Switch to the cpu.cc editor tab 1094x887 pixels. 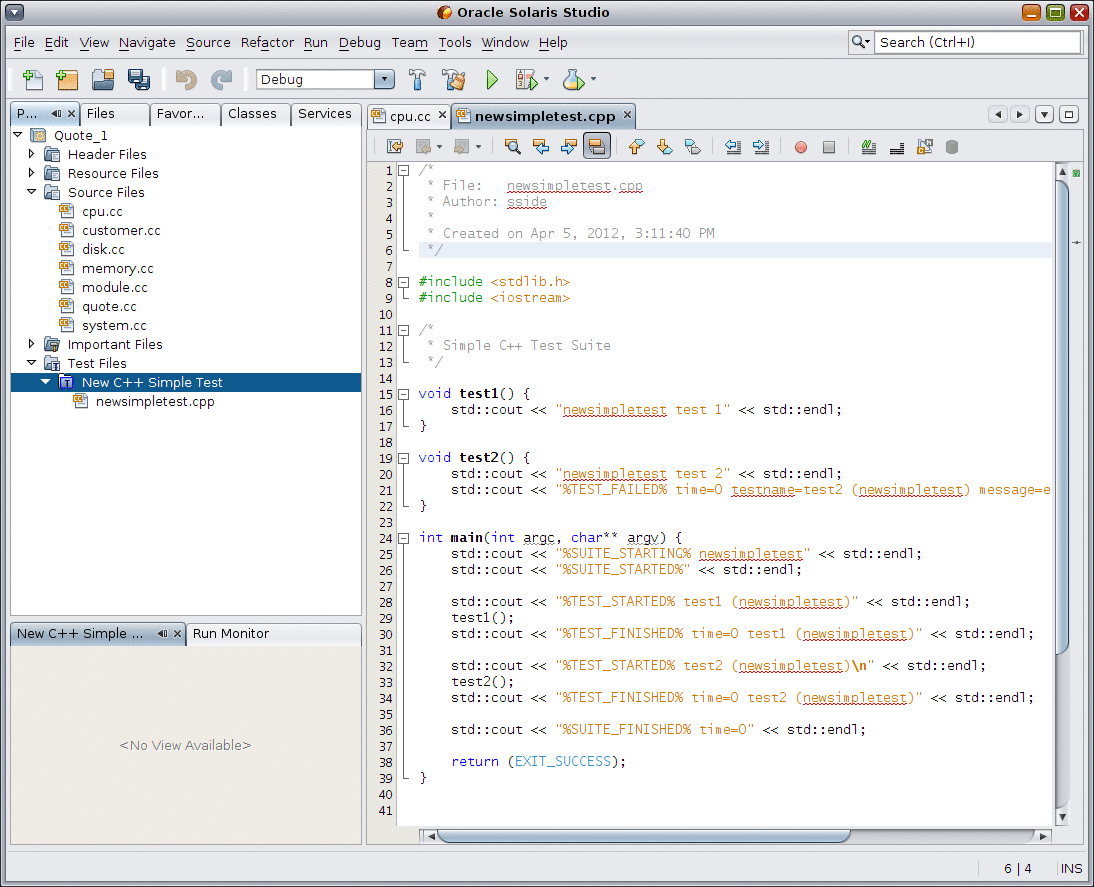click(x=407, y=115)
